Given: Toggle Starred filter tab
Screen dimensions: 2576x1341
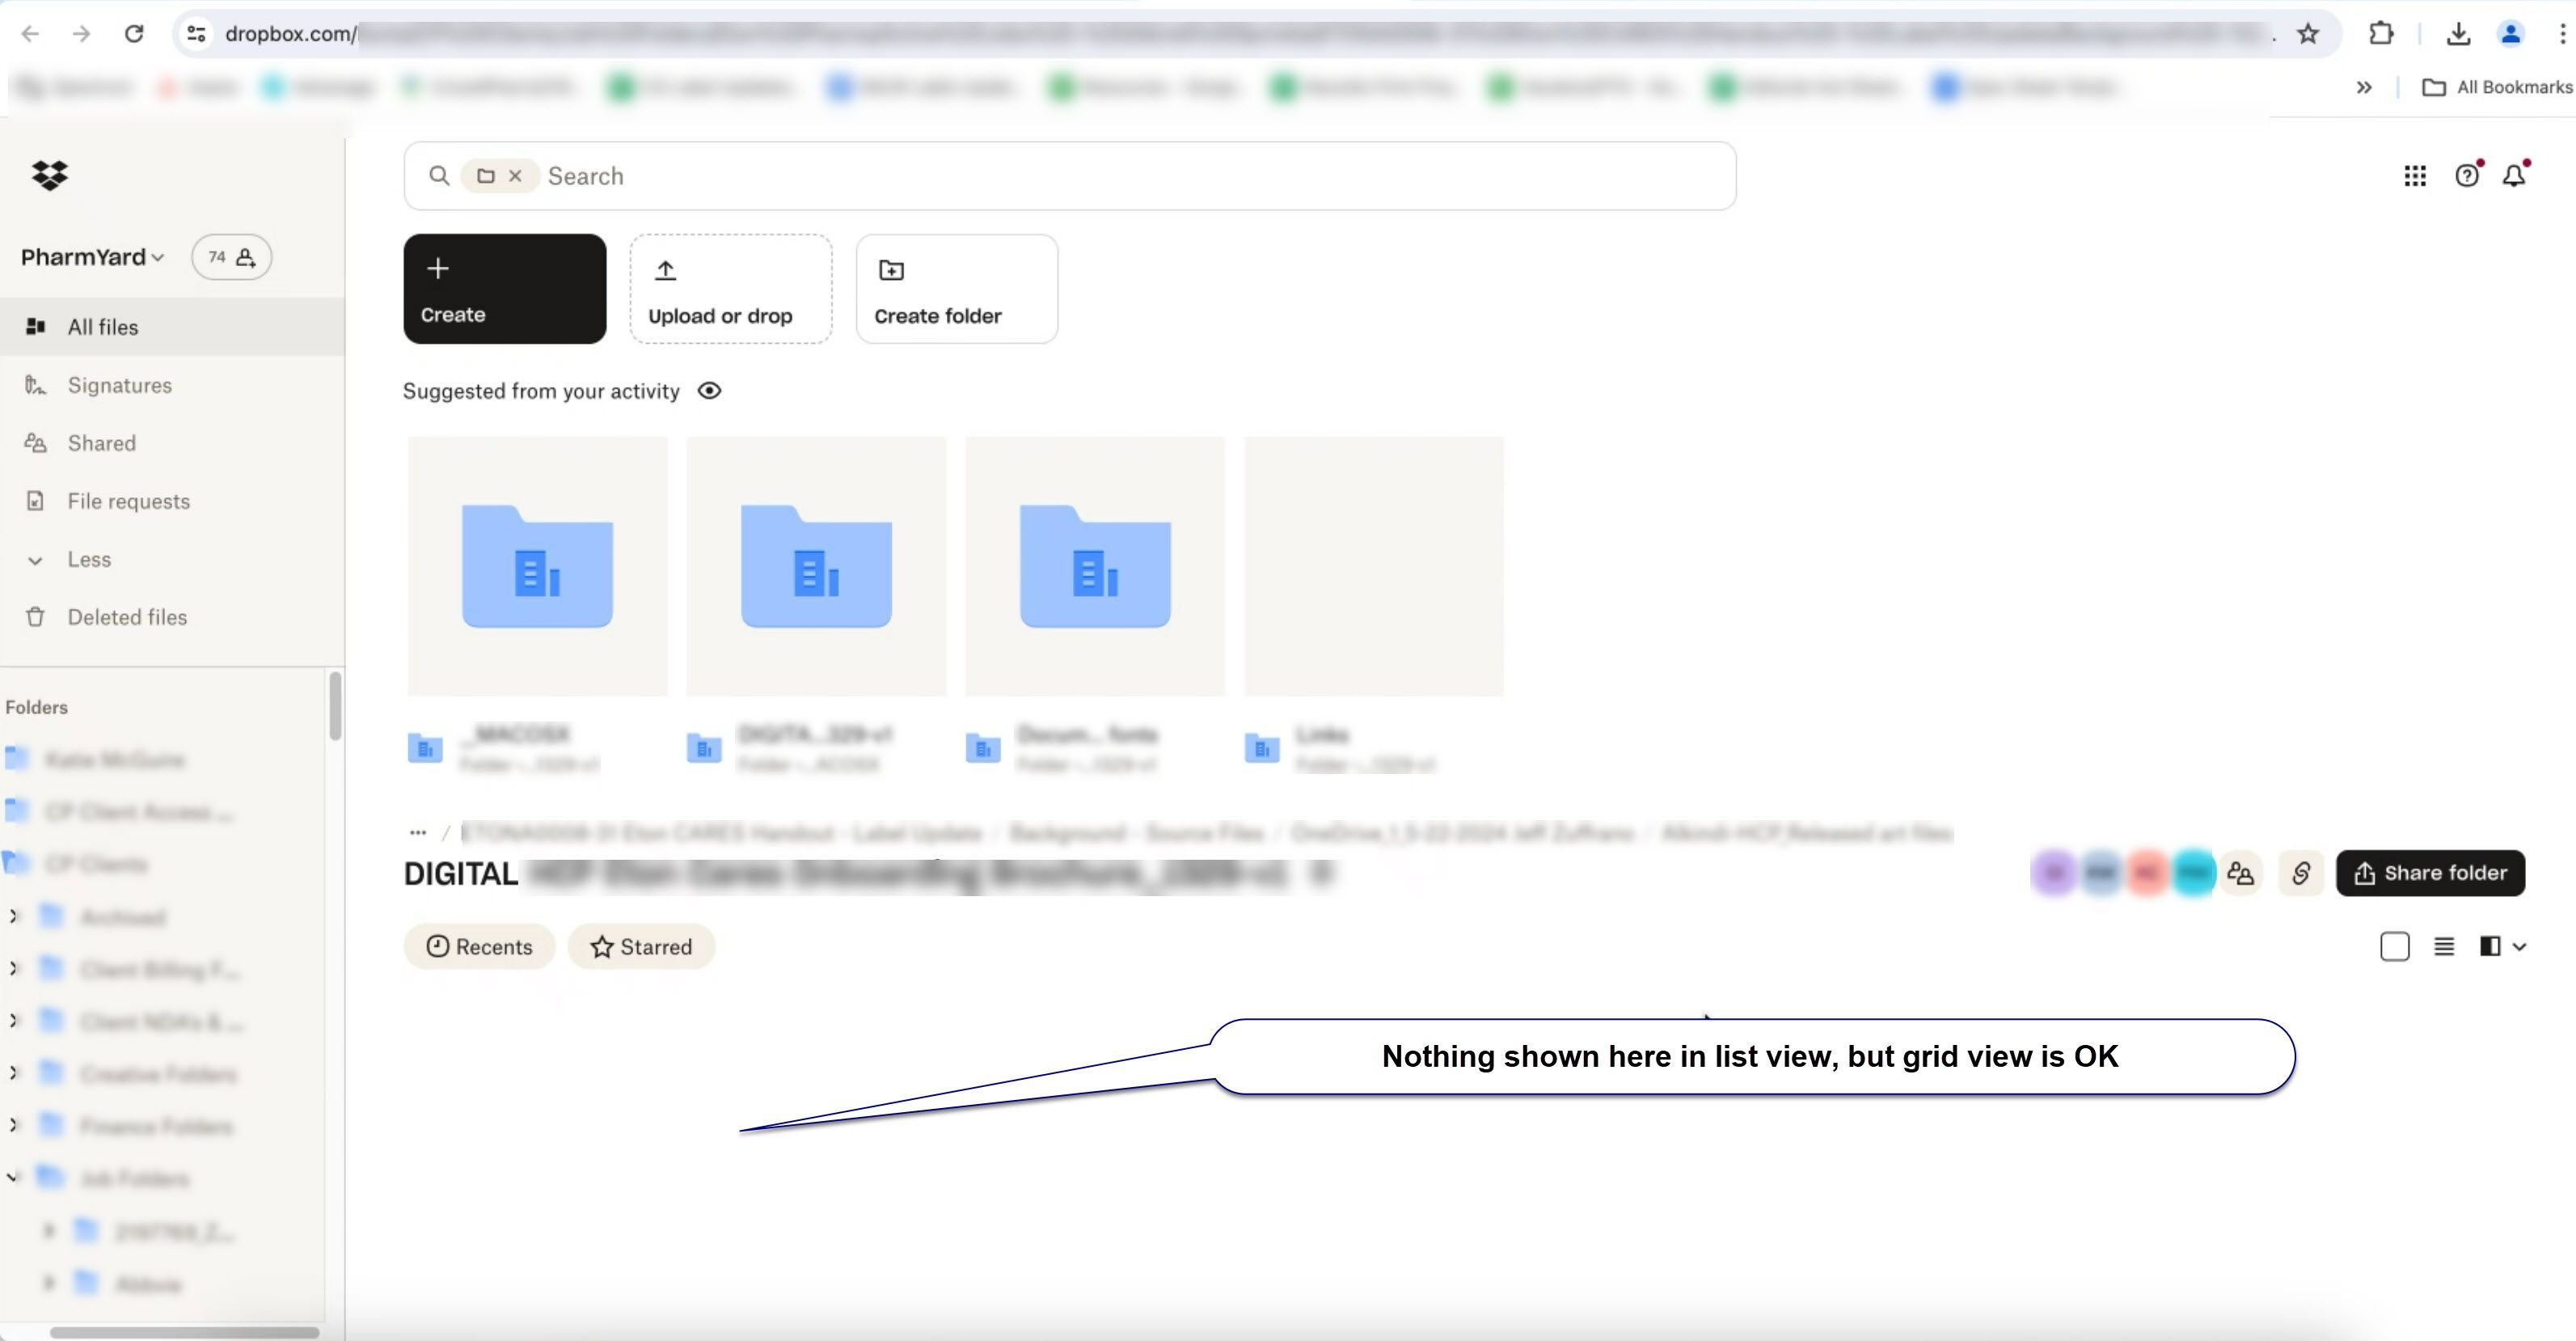Looking at the screenshot, I should pyautogui.click(x=639, y=945).
